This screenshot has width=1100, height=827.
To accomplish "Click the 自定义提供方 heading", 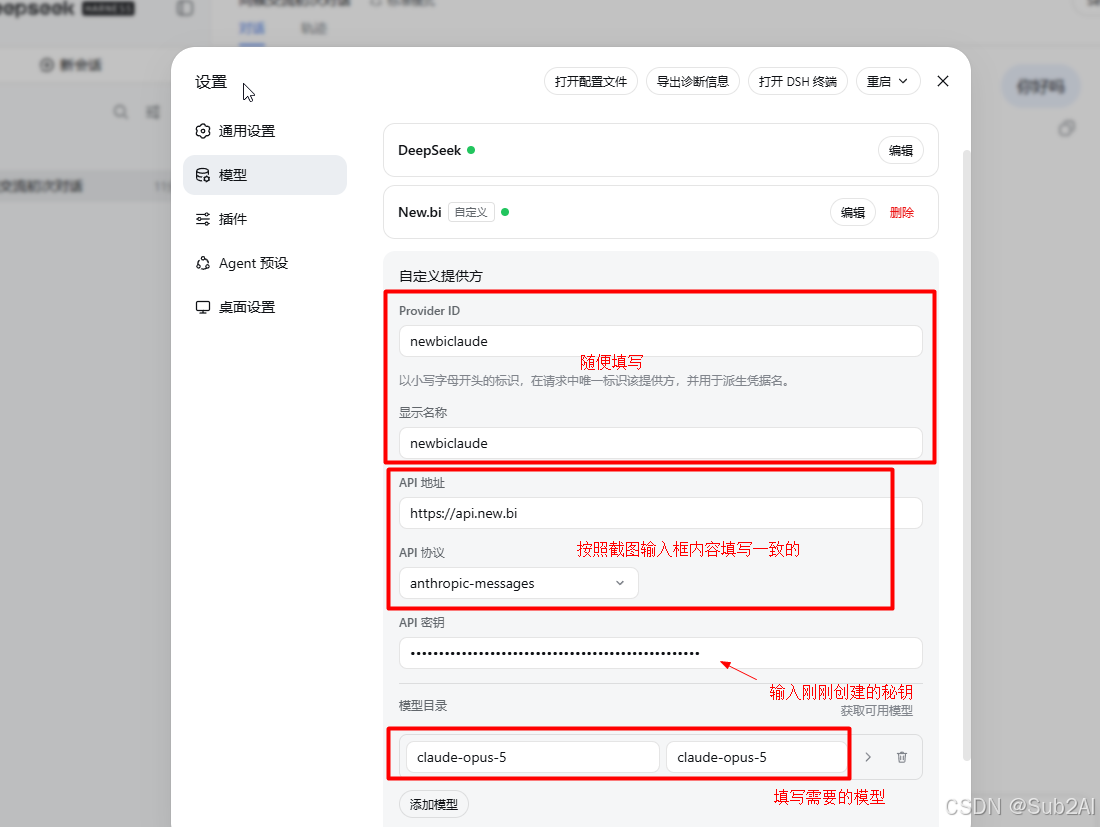I will click(x=441, y=276).
